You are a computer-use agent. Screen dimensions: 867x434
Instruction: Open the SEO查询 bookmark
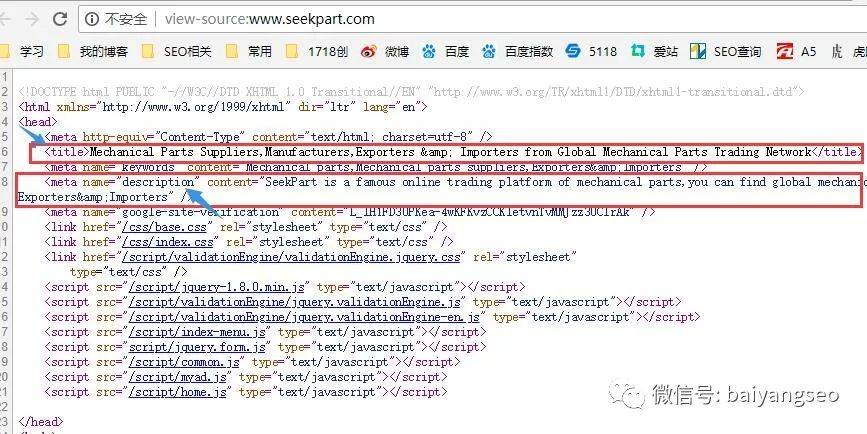(x=725, y=52)
